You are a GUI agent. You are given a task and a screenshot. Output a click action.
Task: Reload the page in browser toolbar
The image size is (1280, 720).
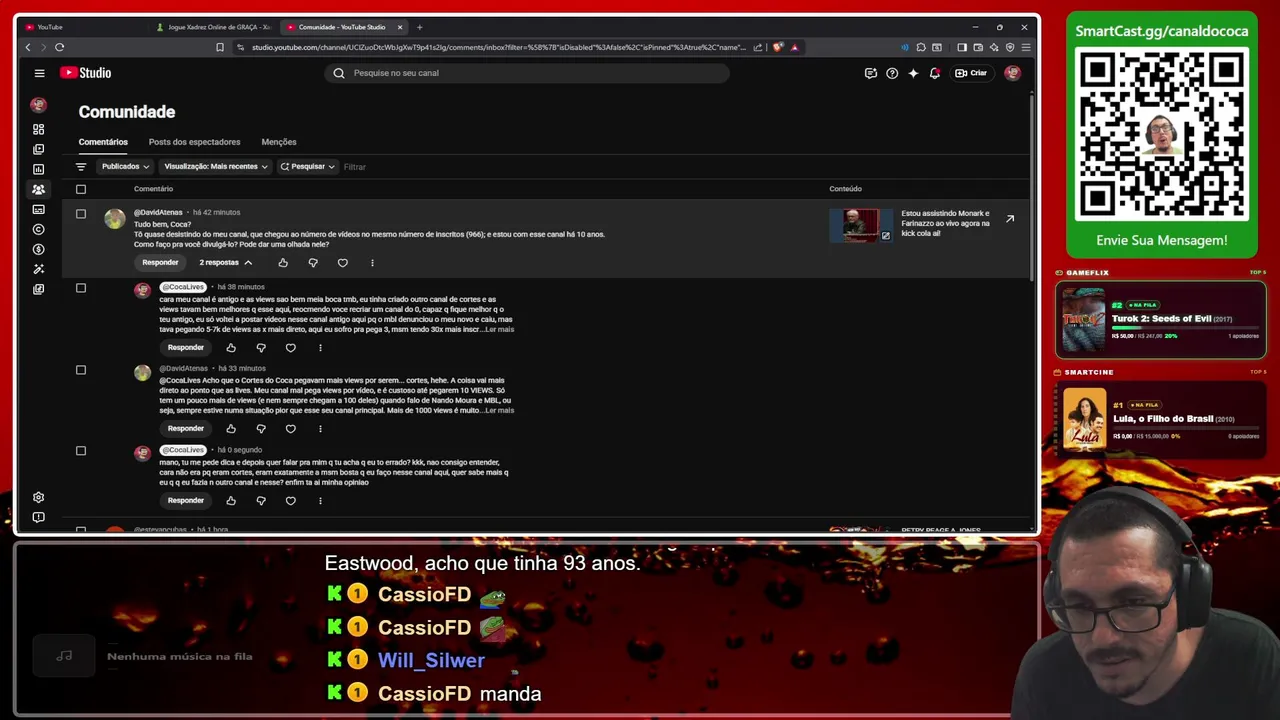coord(60,47)
